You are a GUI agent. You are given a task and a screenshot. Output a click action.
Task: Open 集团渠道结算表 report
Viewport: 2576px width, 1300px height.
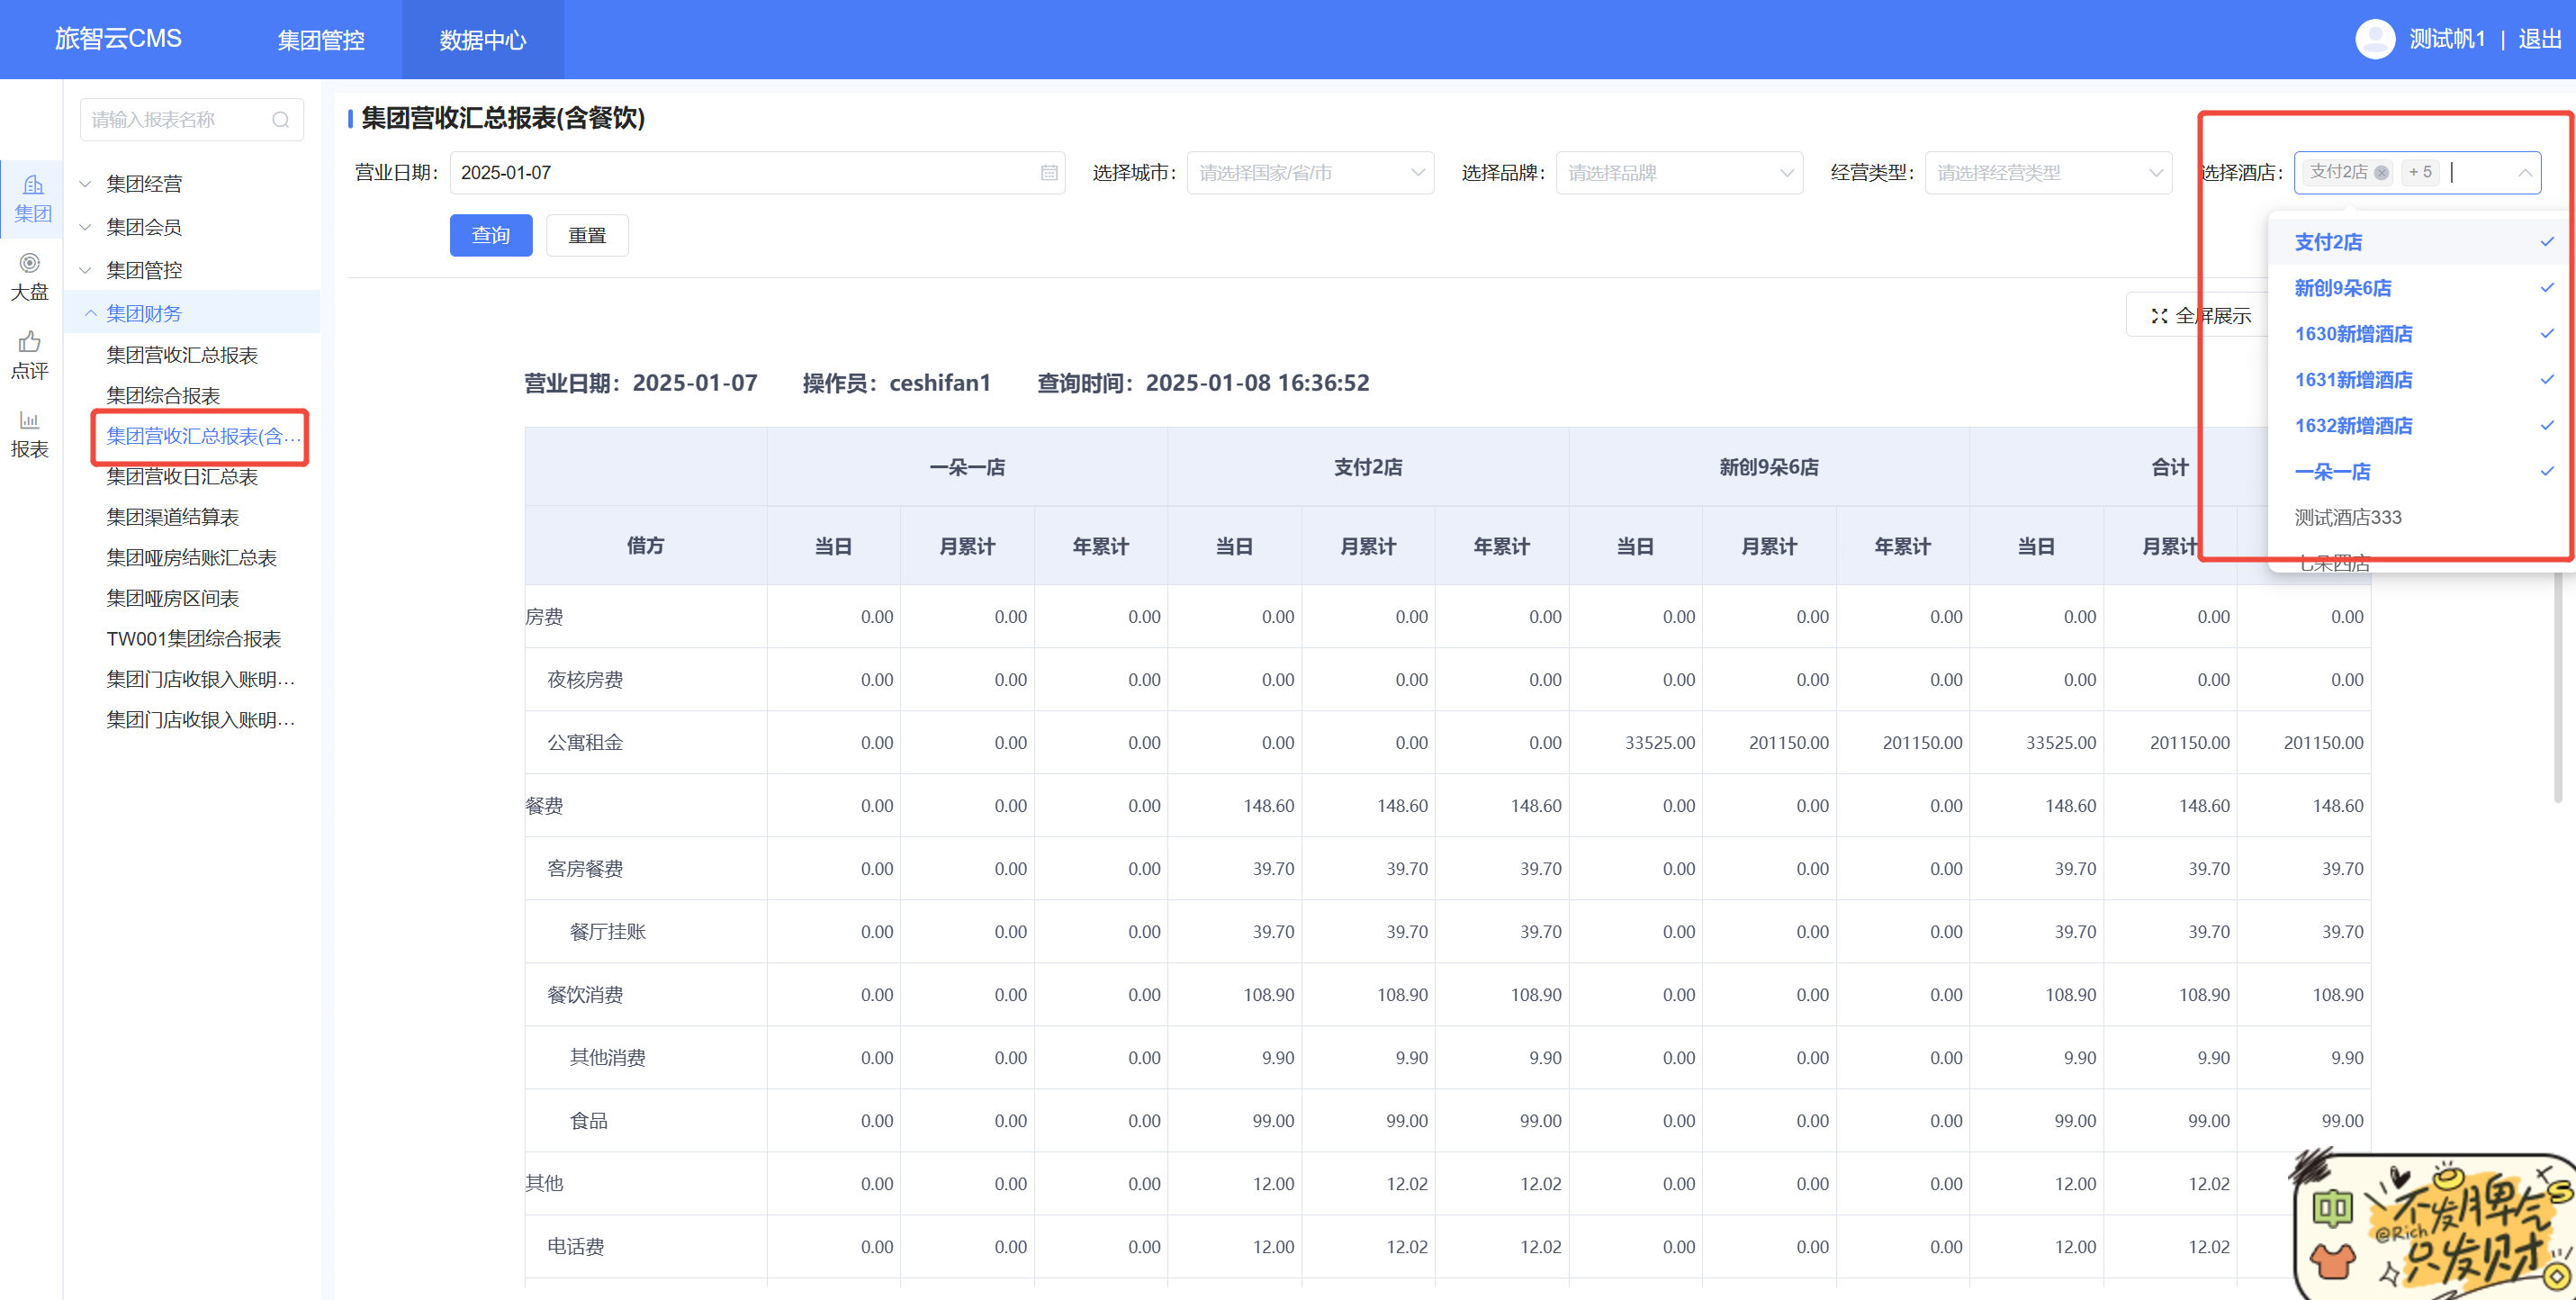pyautogui.click(x=173, y=517)
